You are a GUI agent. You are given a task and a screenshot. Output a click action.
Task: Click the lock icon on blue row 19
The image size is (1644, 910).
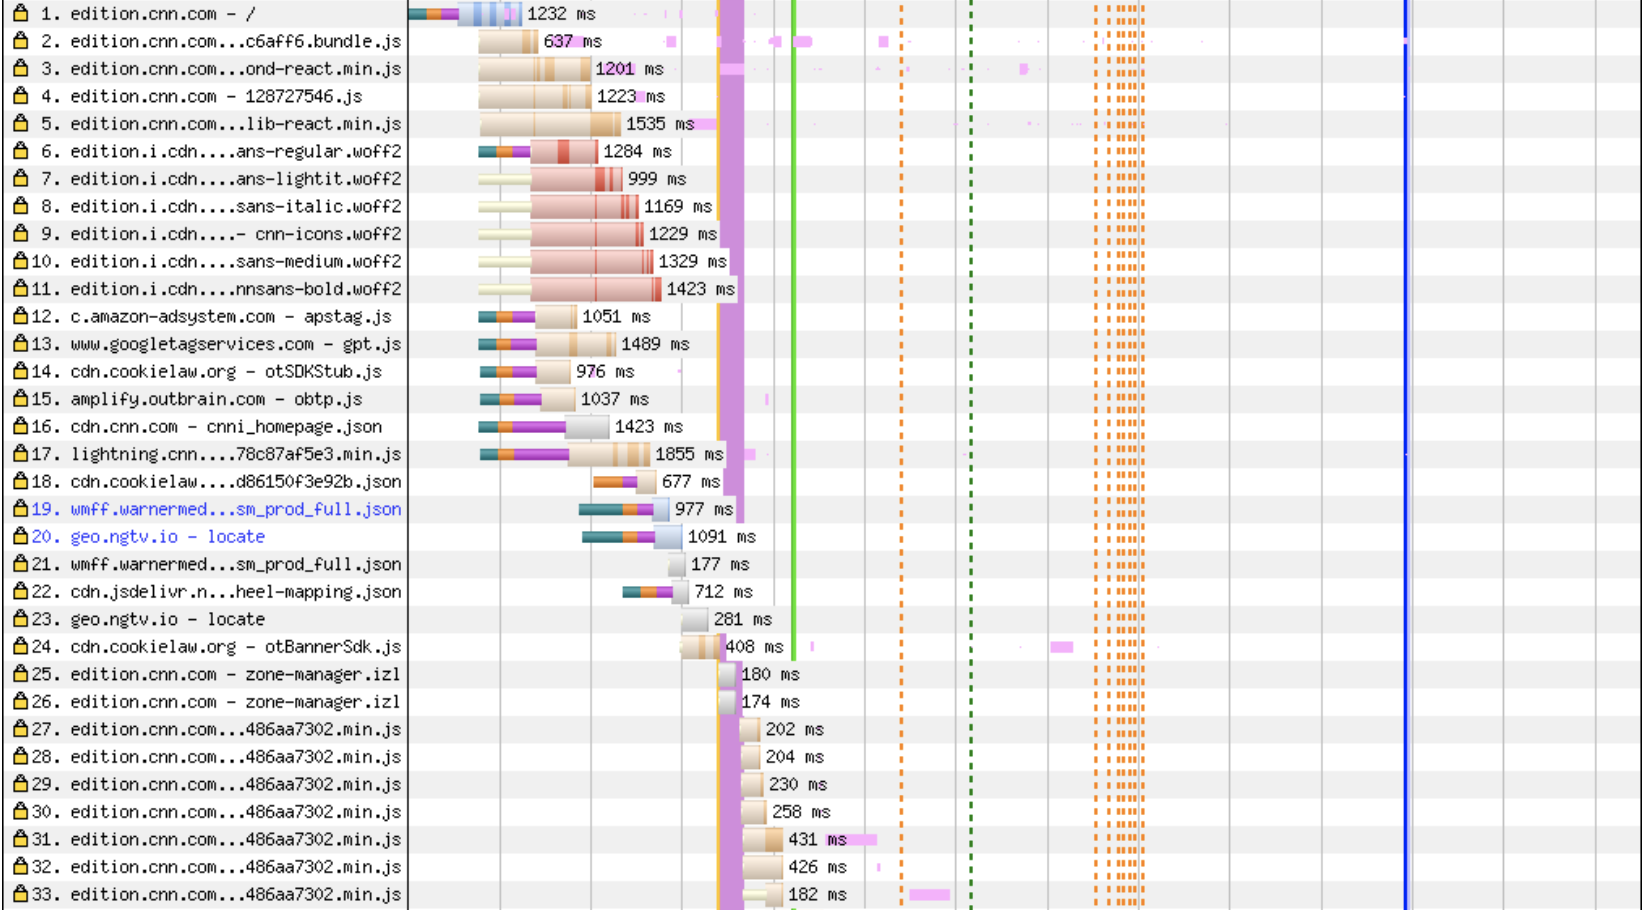click(20, 508)
